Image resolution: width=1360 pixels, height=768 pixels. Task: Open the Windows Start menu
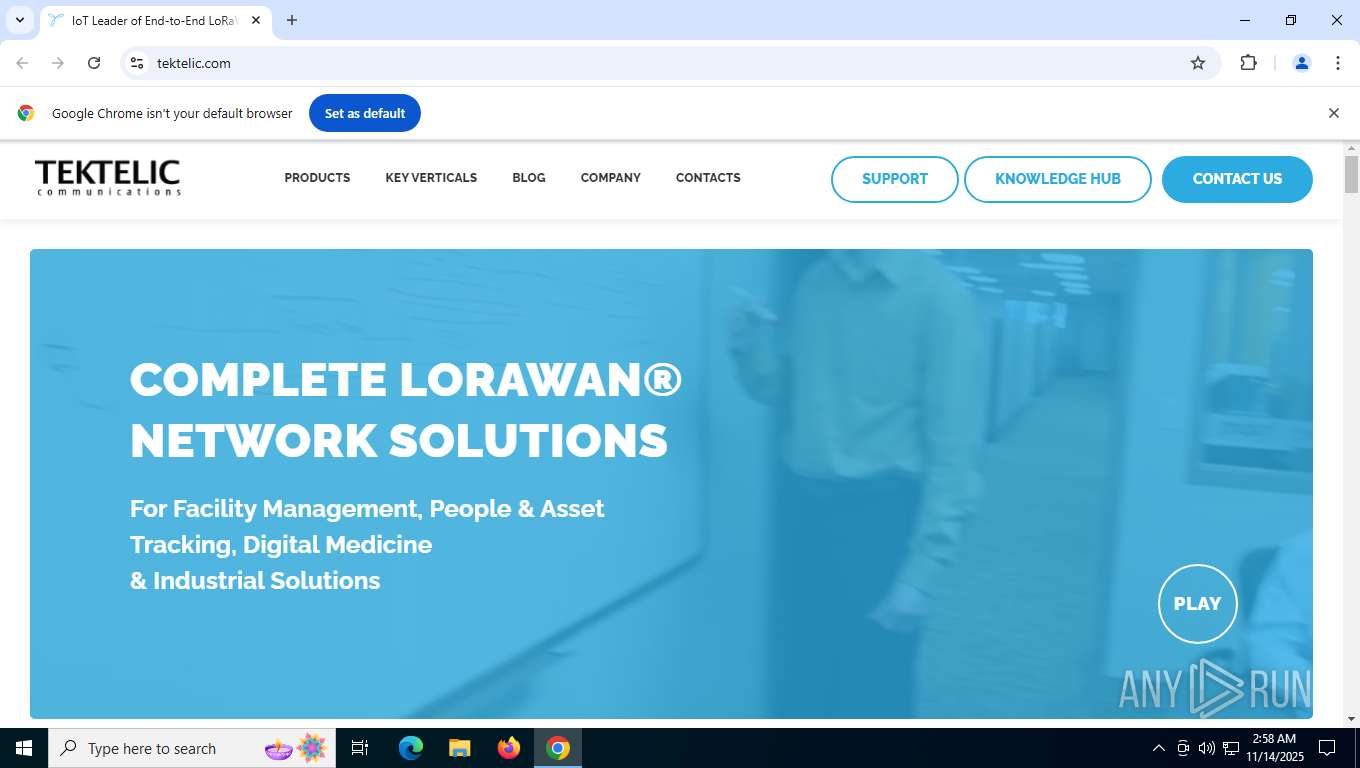point(24,748)
